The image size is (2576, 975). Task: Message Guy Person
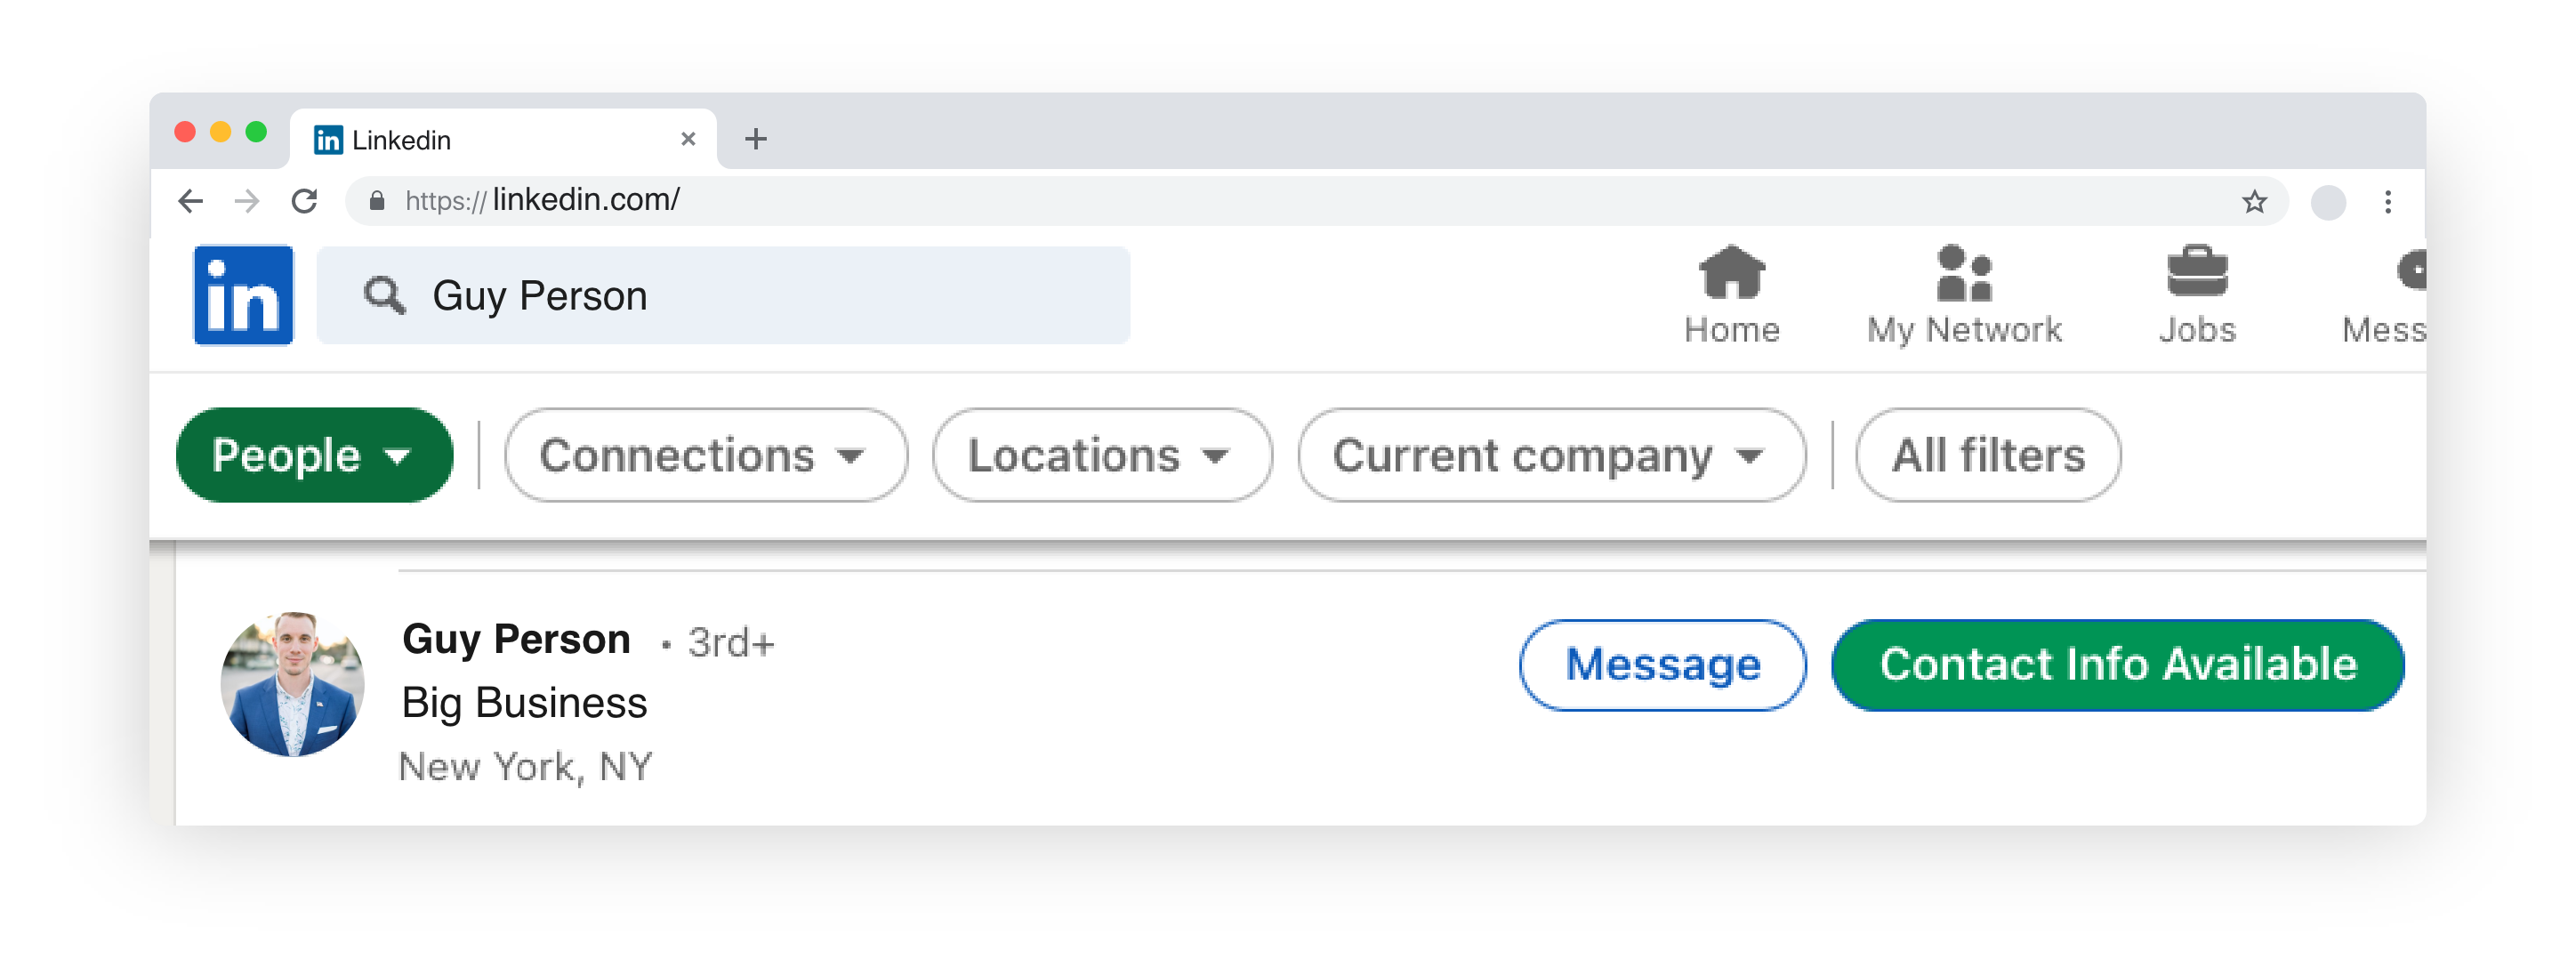tap(1662, 665)
